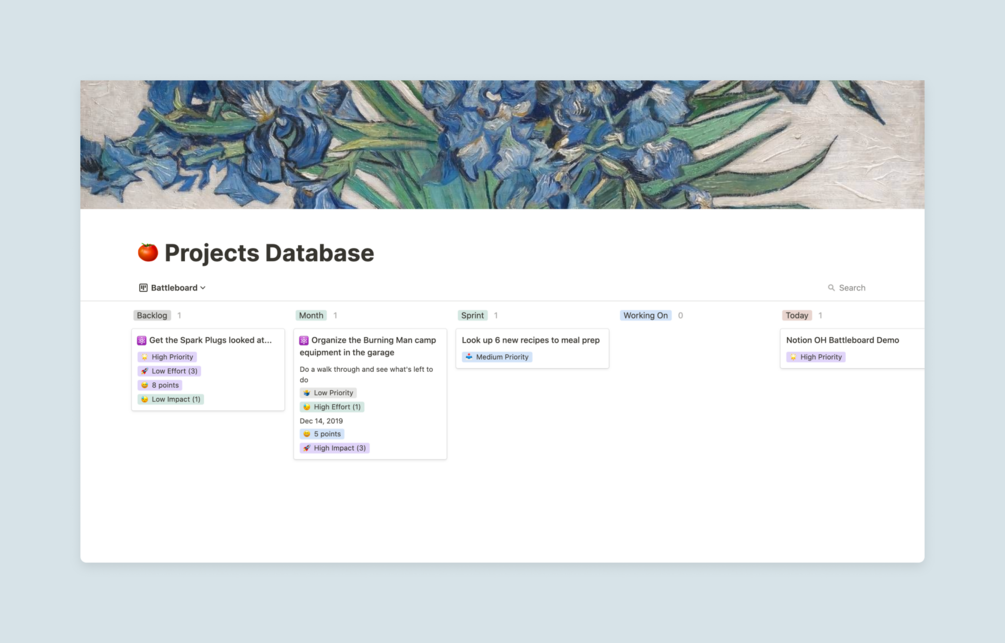
Task: Click the Sprint column label
Action: click(473, 315)
